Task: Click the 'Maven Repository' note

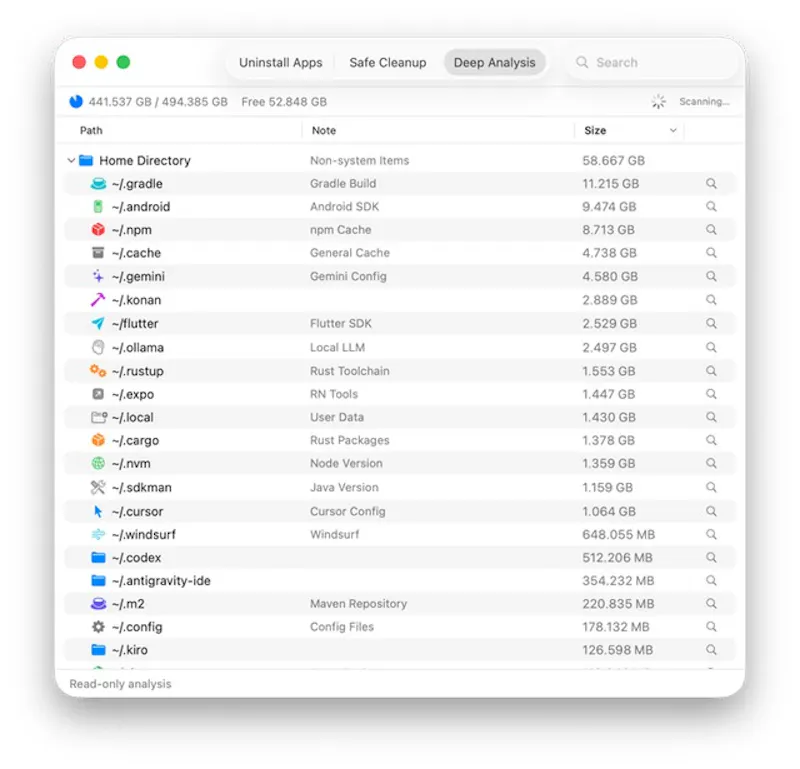Action: tap(358, 604)
